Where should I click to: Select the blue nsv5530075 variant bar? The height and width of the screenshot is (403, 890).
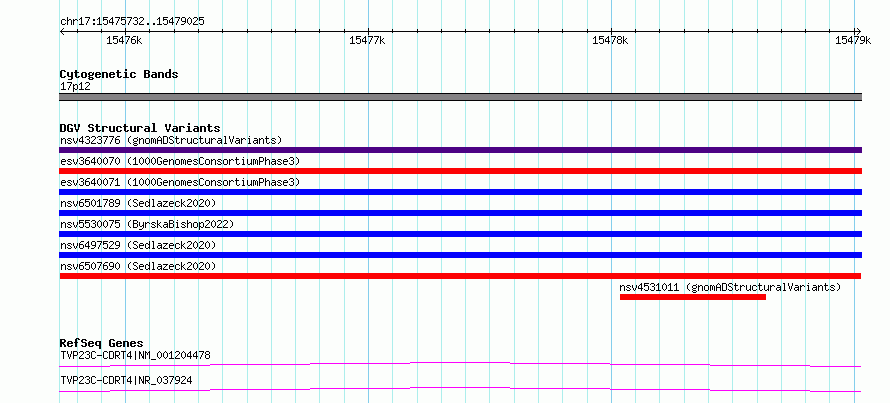click(460, 234)
